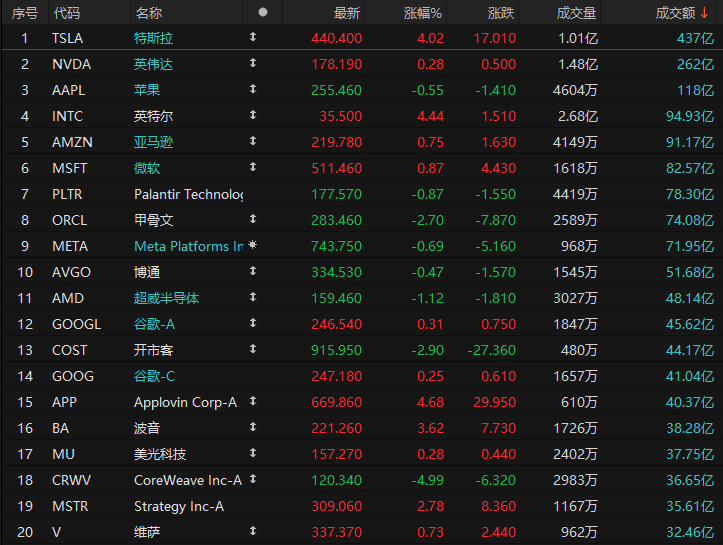Click the marker icon in the INTC row

click(x=253, y=115)
